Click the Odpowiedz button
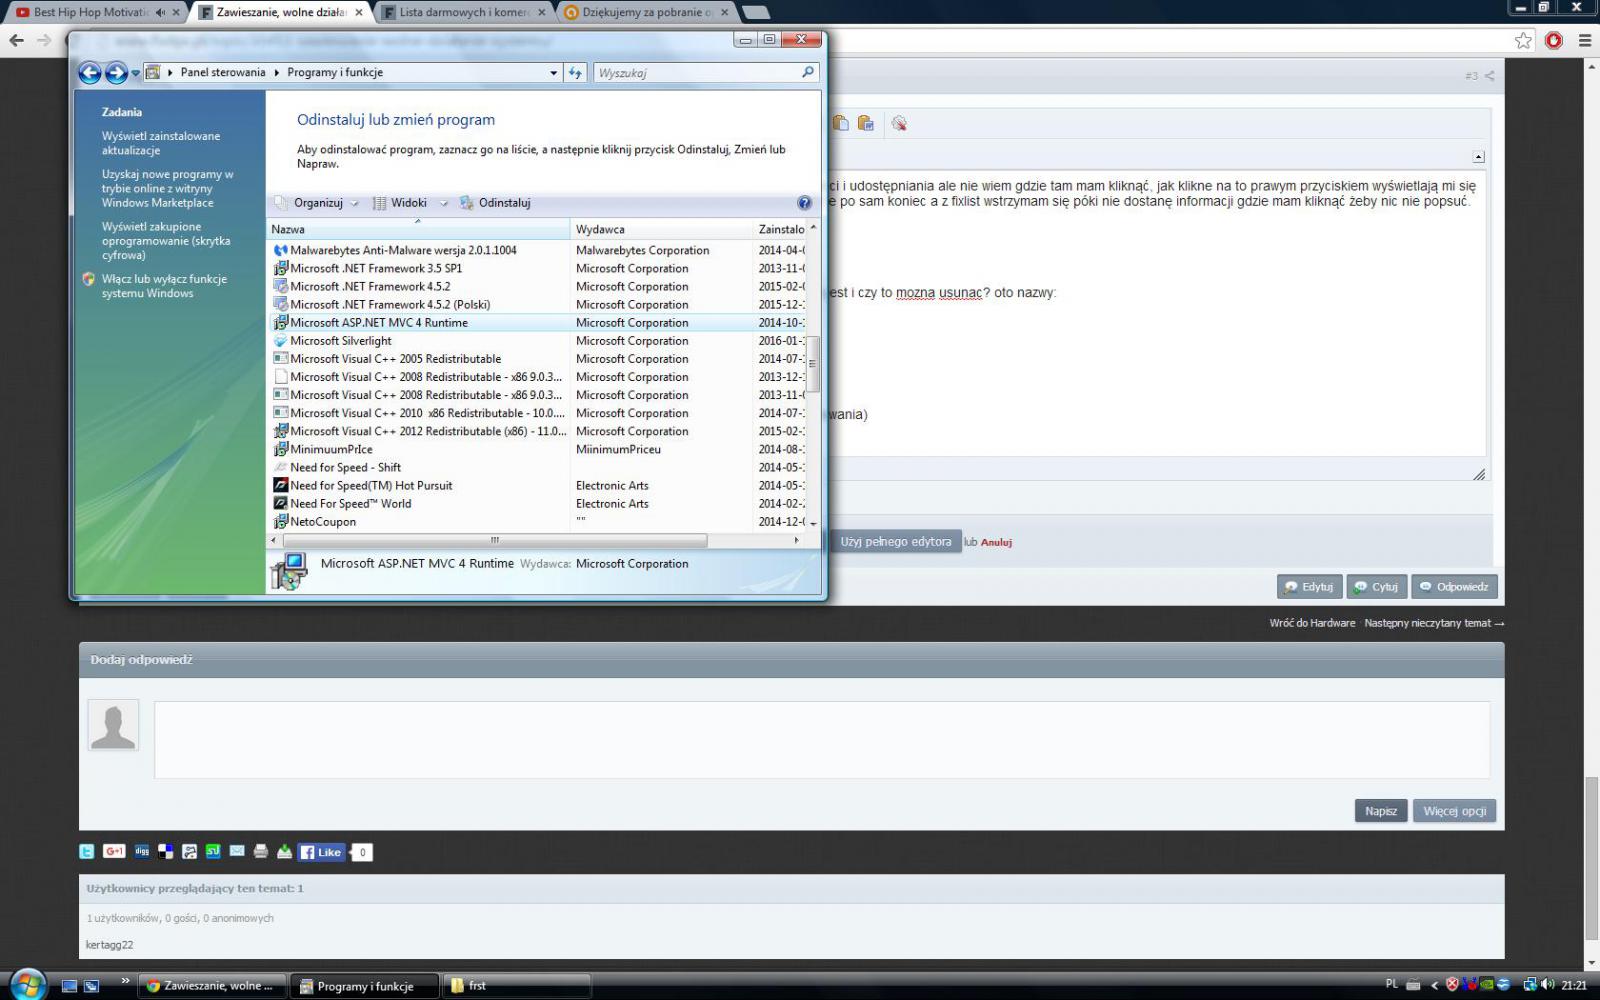This screenshot has height=1000, width=1600. pyautogui.click(x=1454, y=587)
